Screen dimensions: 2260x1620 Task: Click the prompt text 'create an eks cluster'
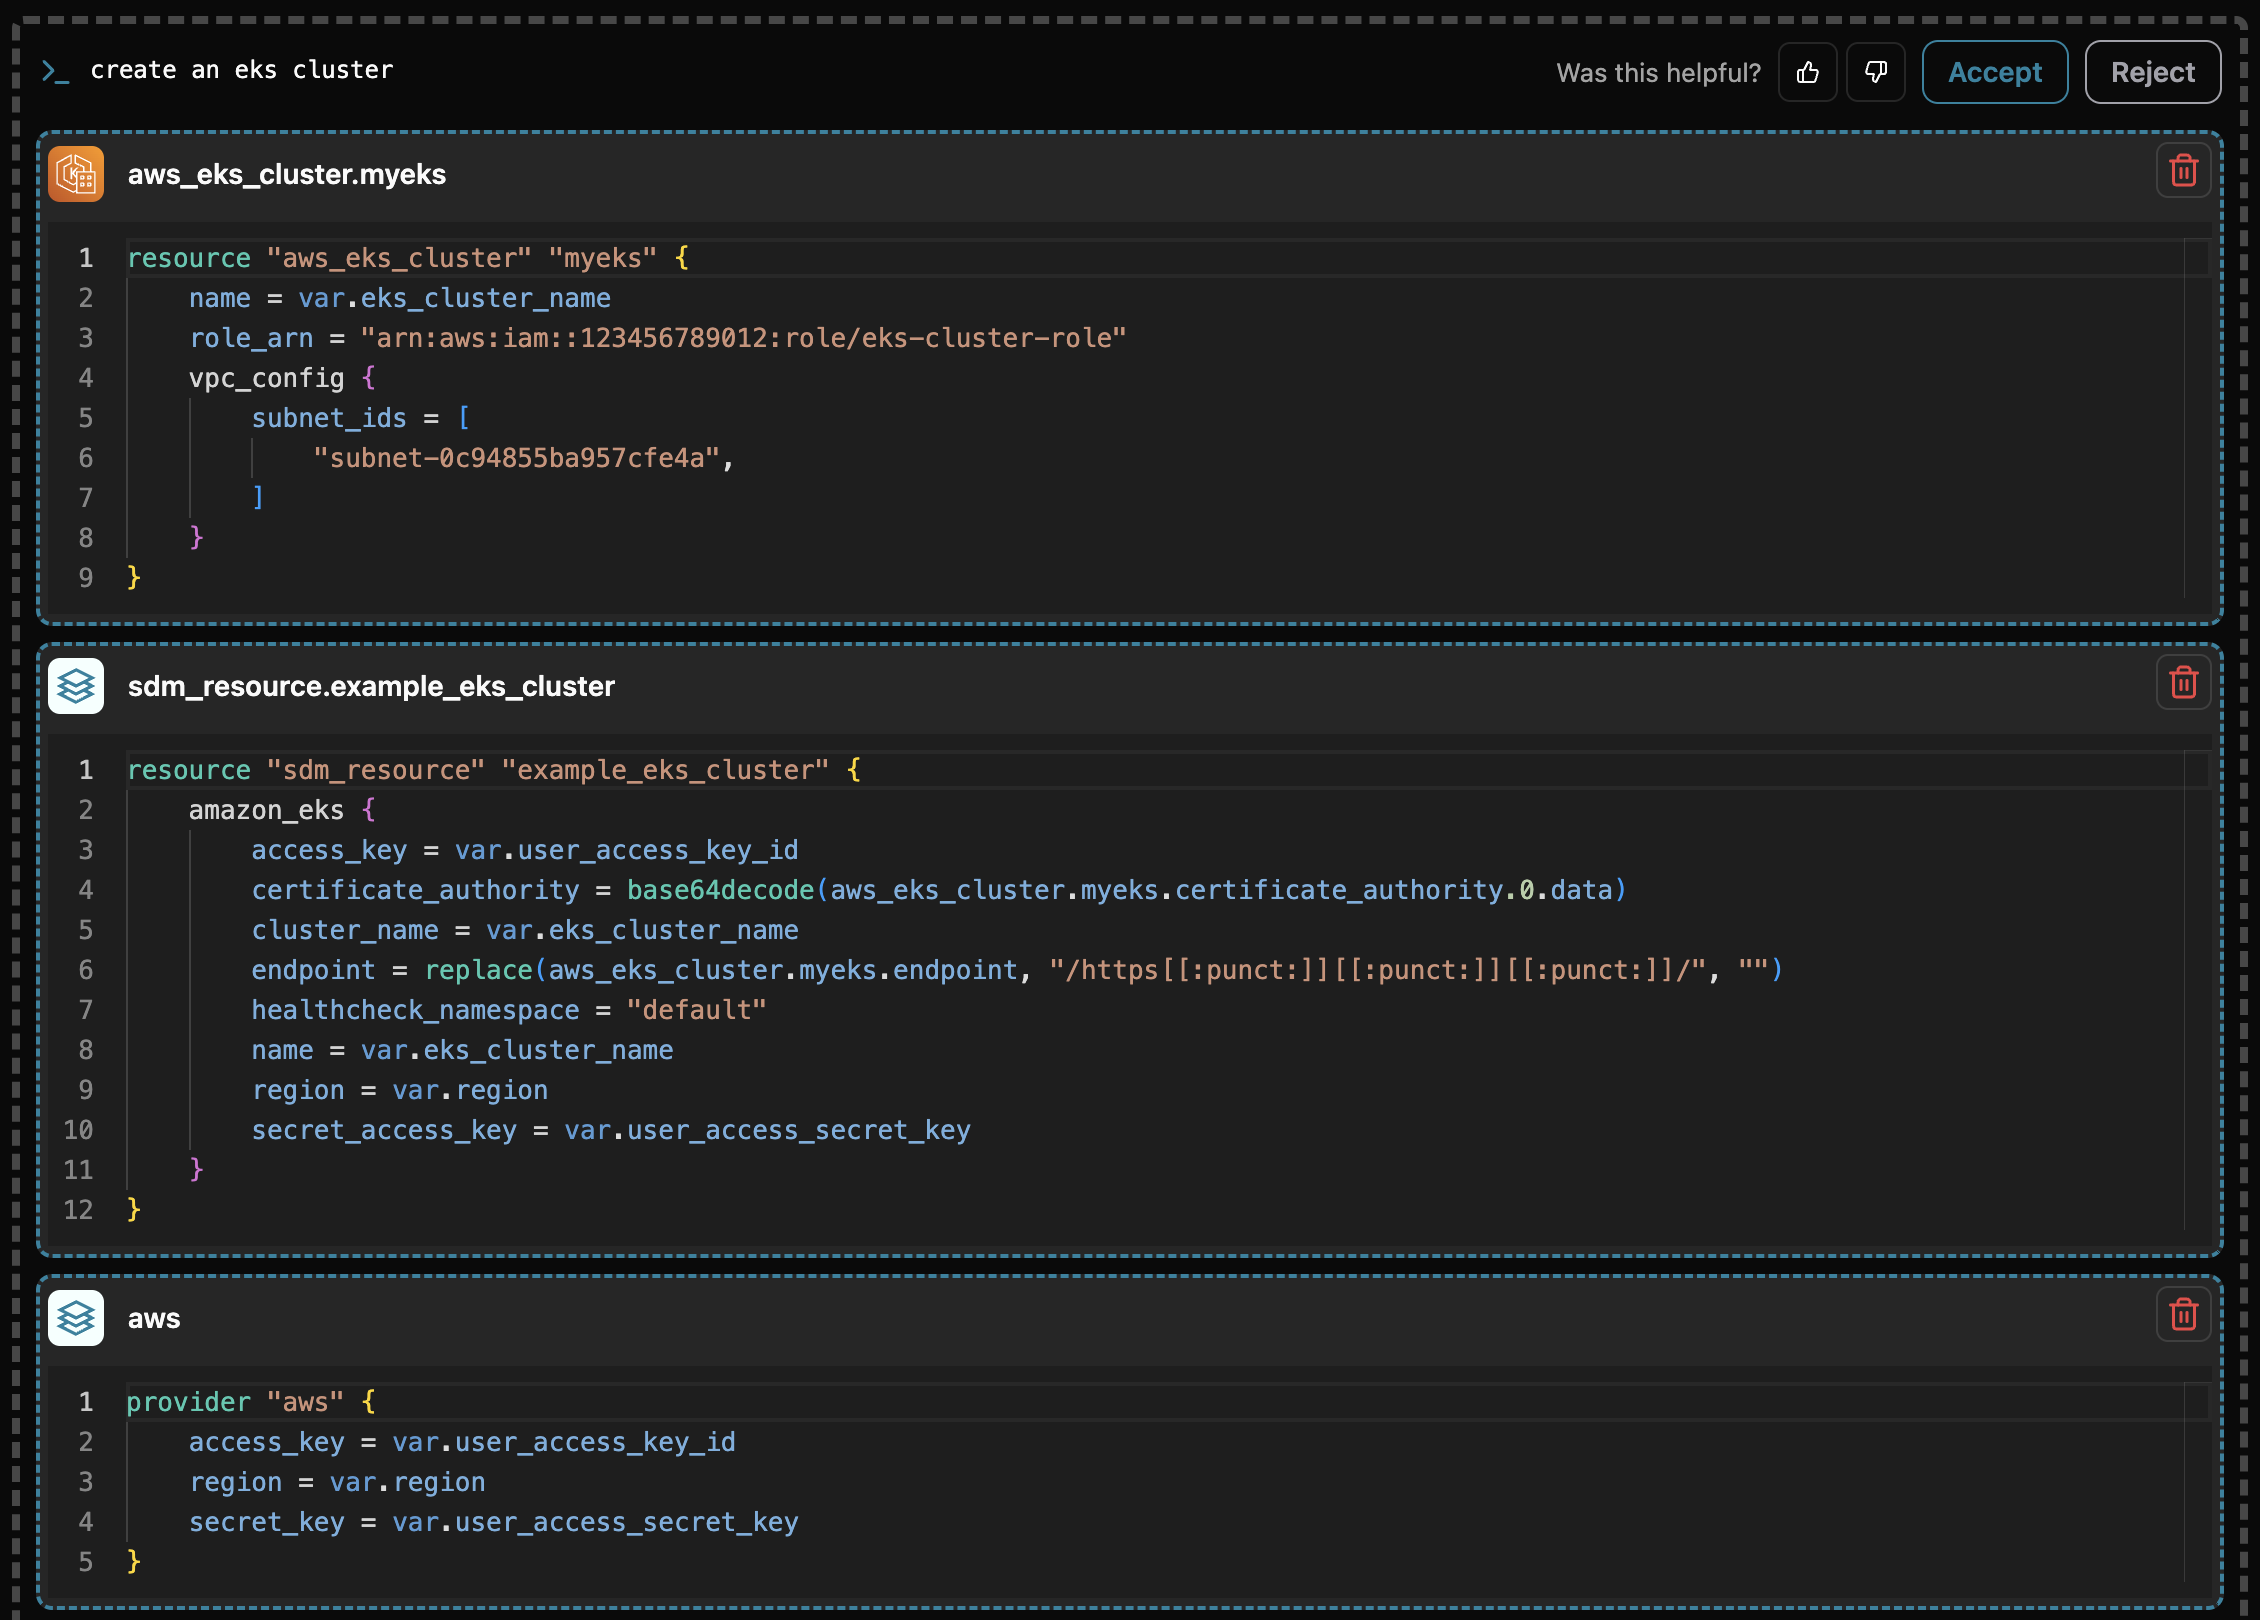tap(242, 70)
